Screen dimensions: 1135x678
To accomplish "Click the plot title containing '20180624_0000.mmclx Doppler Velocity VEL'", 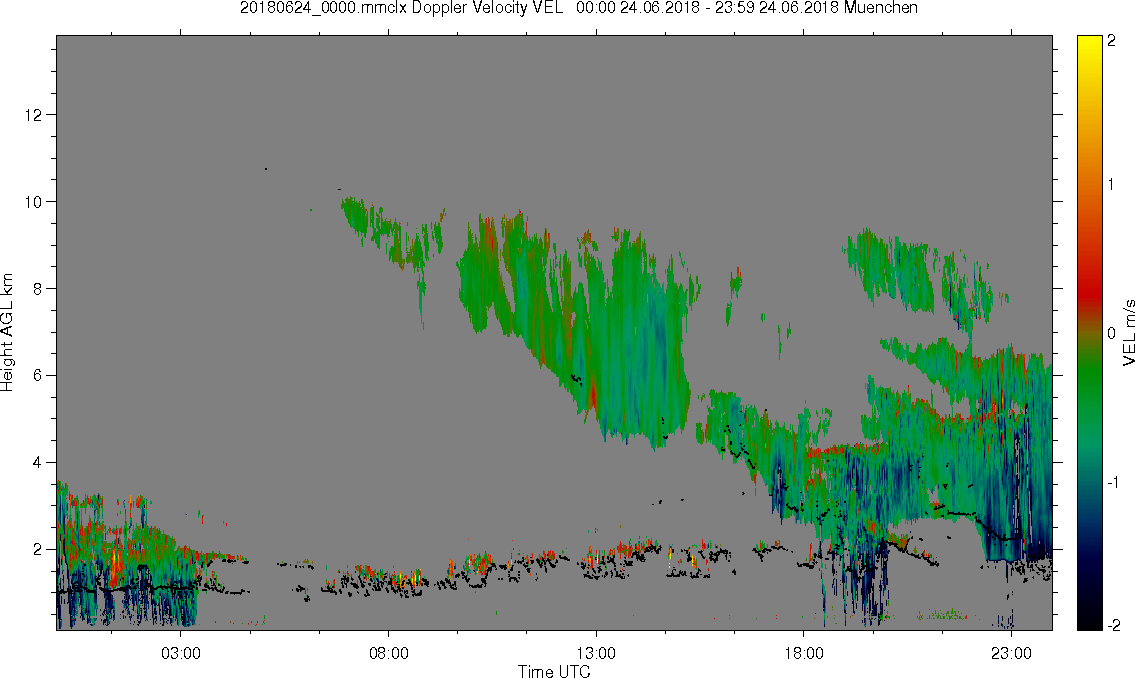I will click(x=578, y=8).
